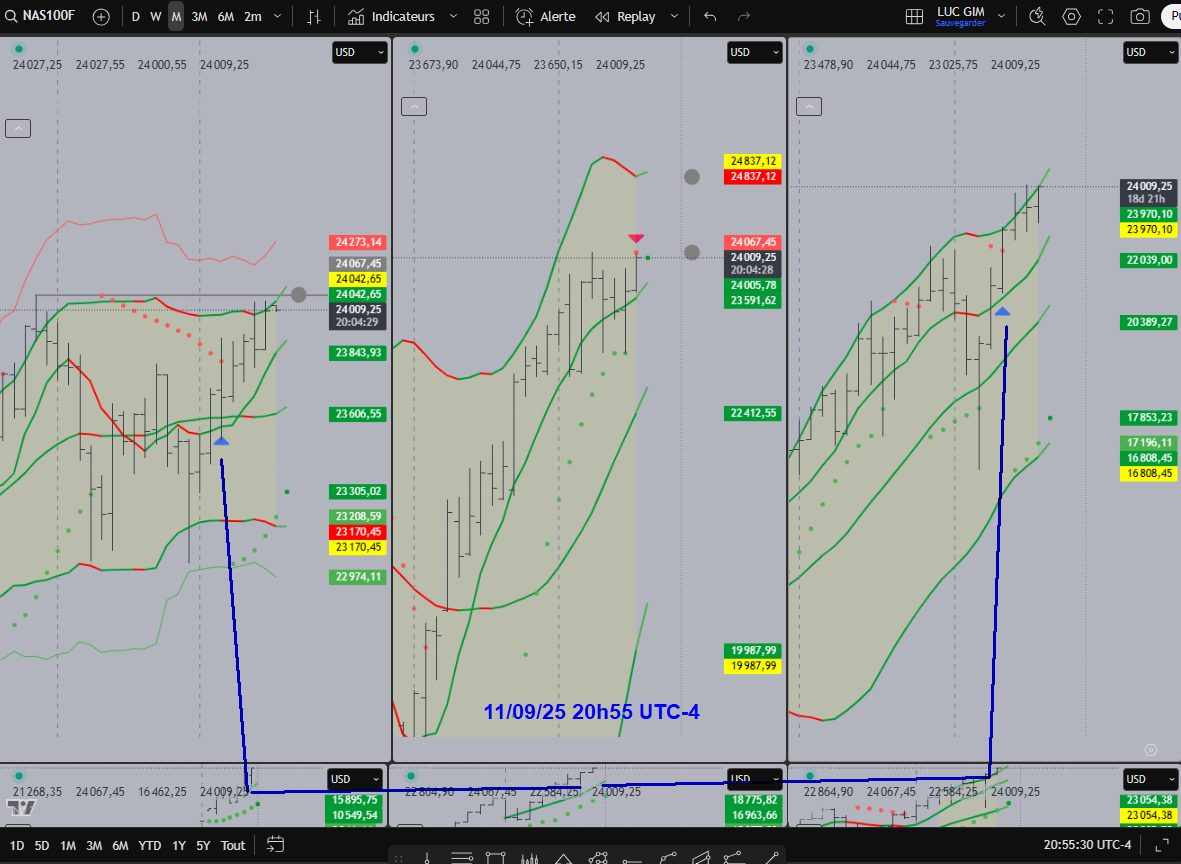1181x864 pixels.
Task: Open USD currency dropdown on top right chart
Action: [1151, 52]
